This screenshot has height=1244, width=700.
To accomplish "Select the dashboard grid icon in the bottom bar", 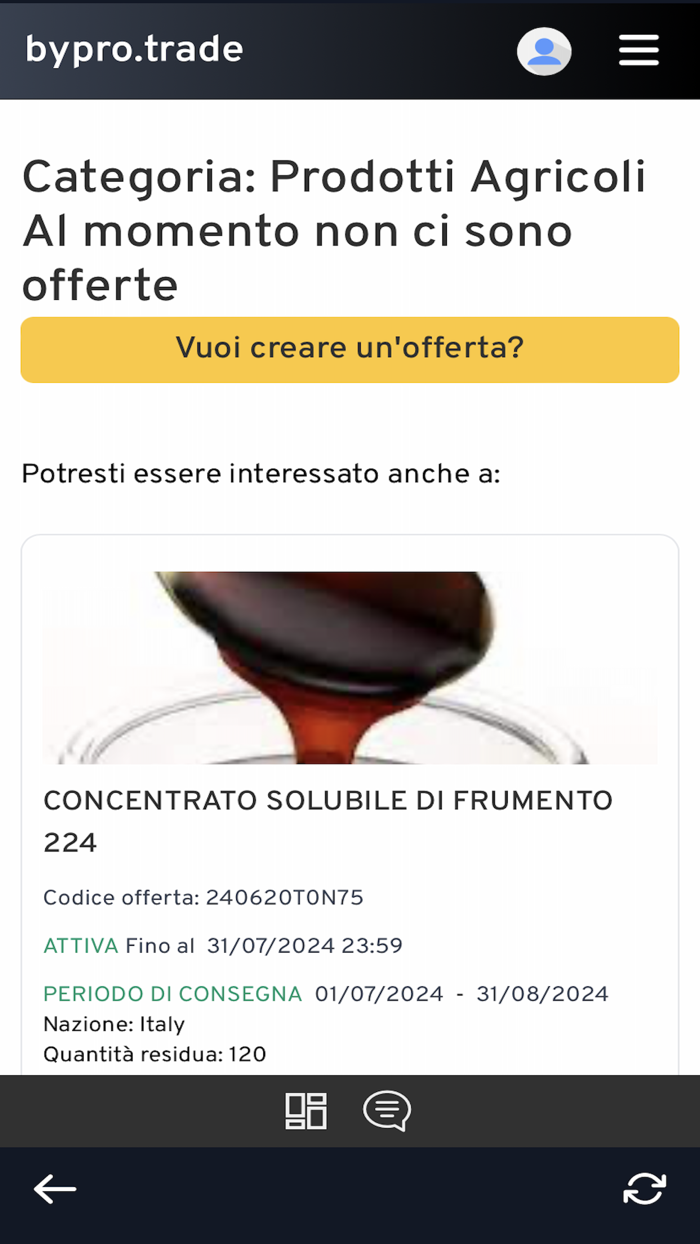I will click(x=307, y=1110).
